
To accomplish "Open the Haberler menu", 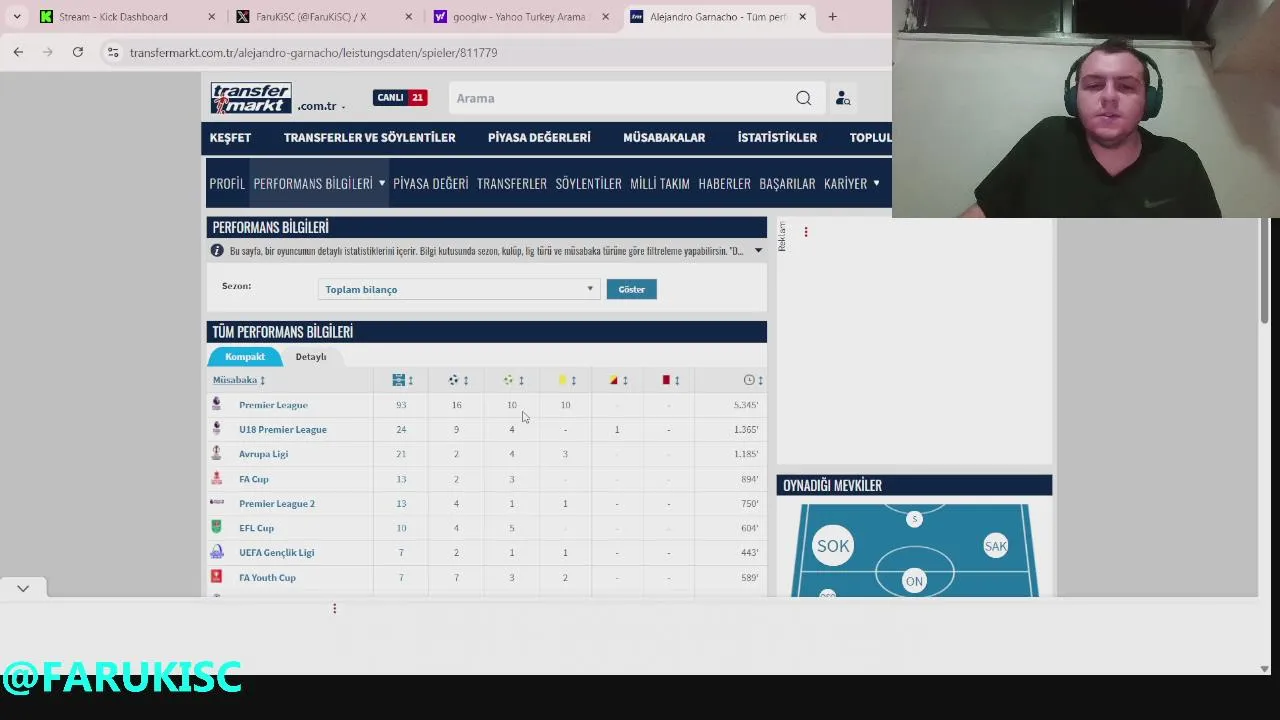I will (x=725, y=183).
